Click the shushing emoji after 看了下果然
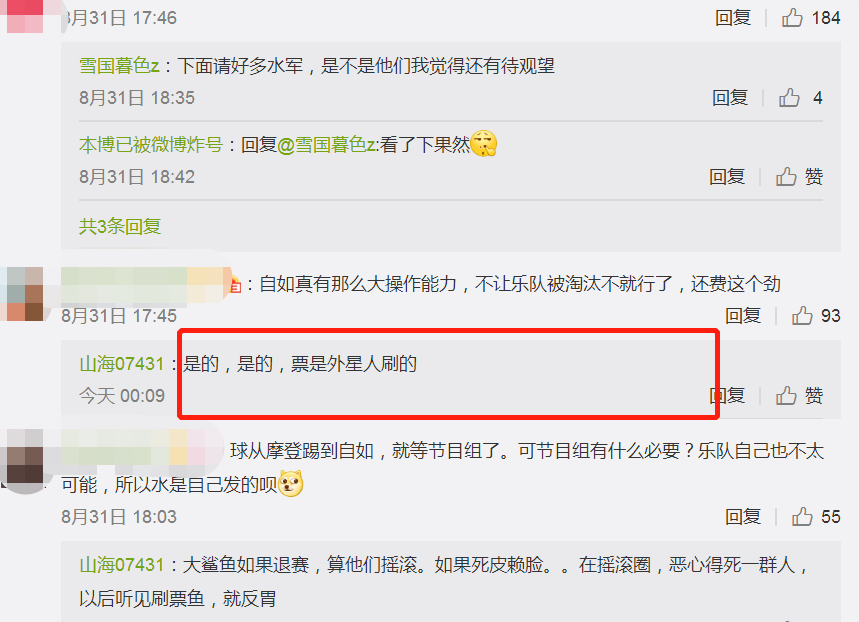859x622 pixels. pyautogui.click(x=484, y=144)
